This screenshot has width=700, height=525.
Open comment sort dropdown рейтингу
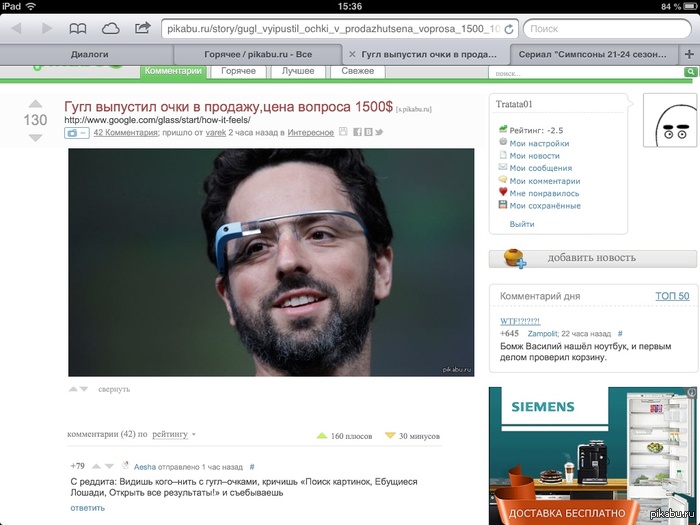point(174,434)
